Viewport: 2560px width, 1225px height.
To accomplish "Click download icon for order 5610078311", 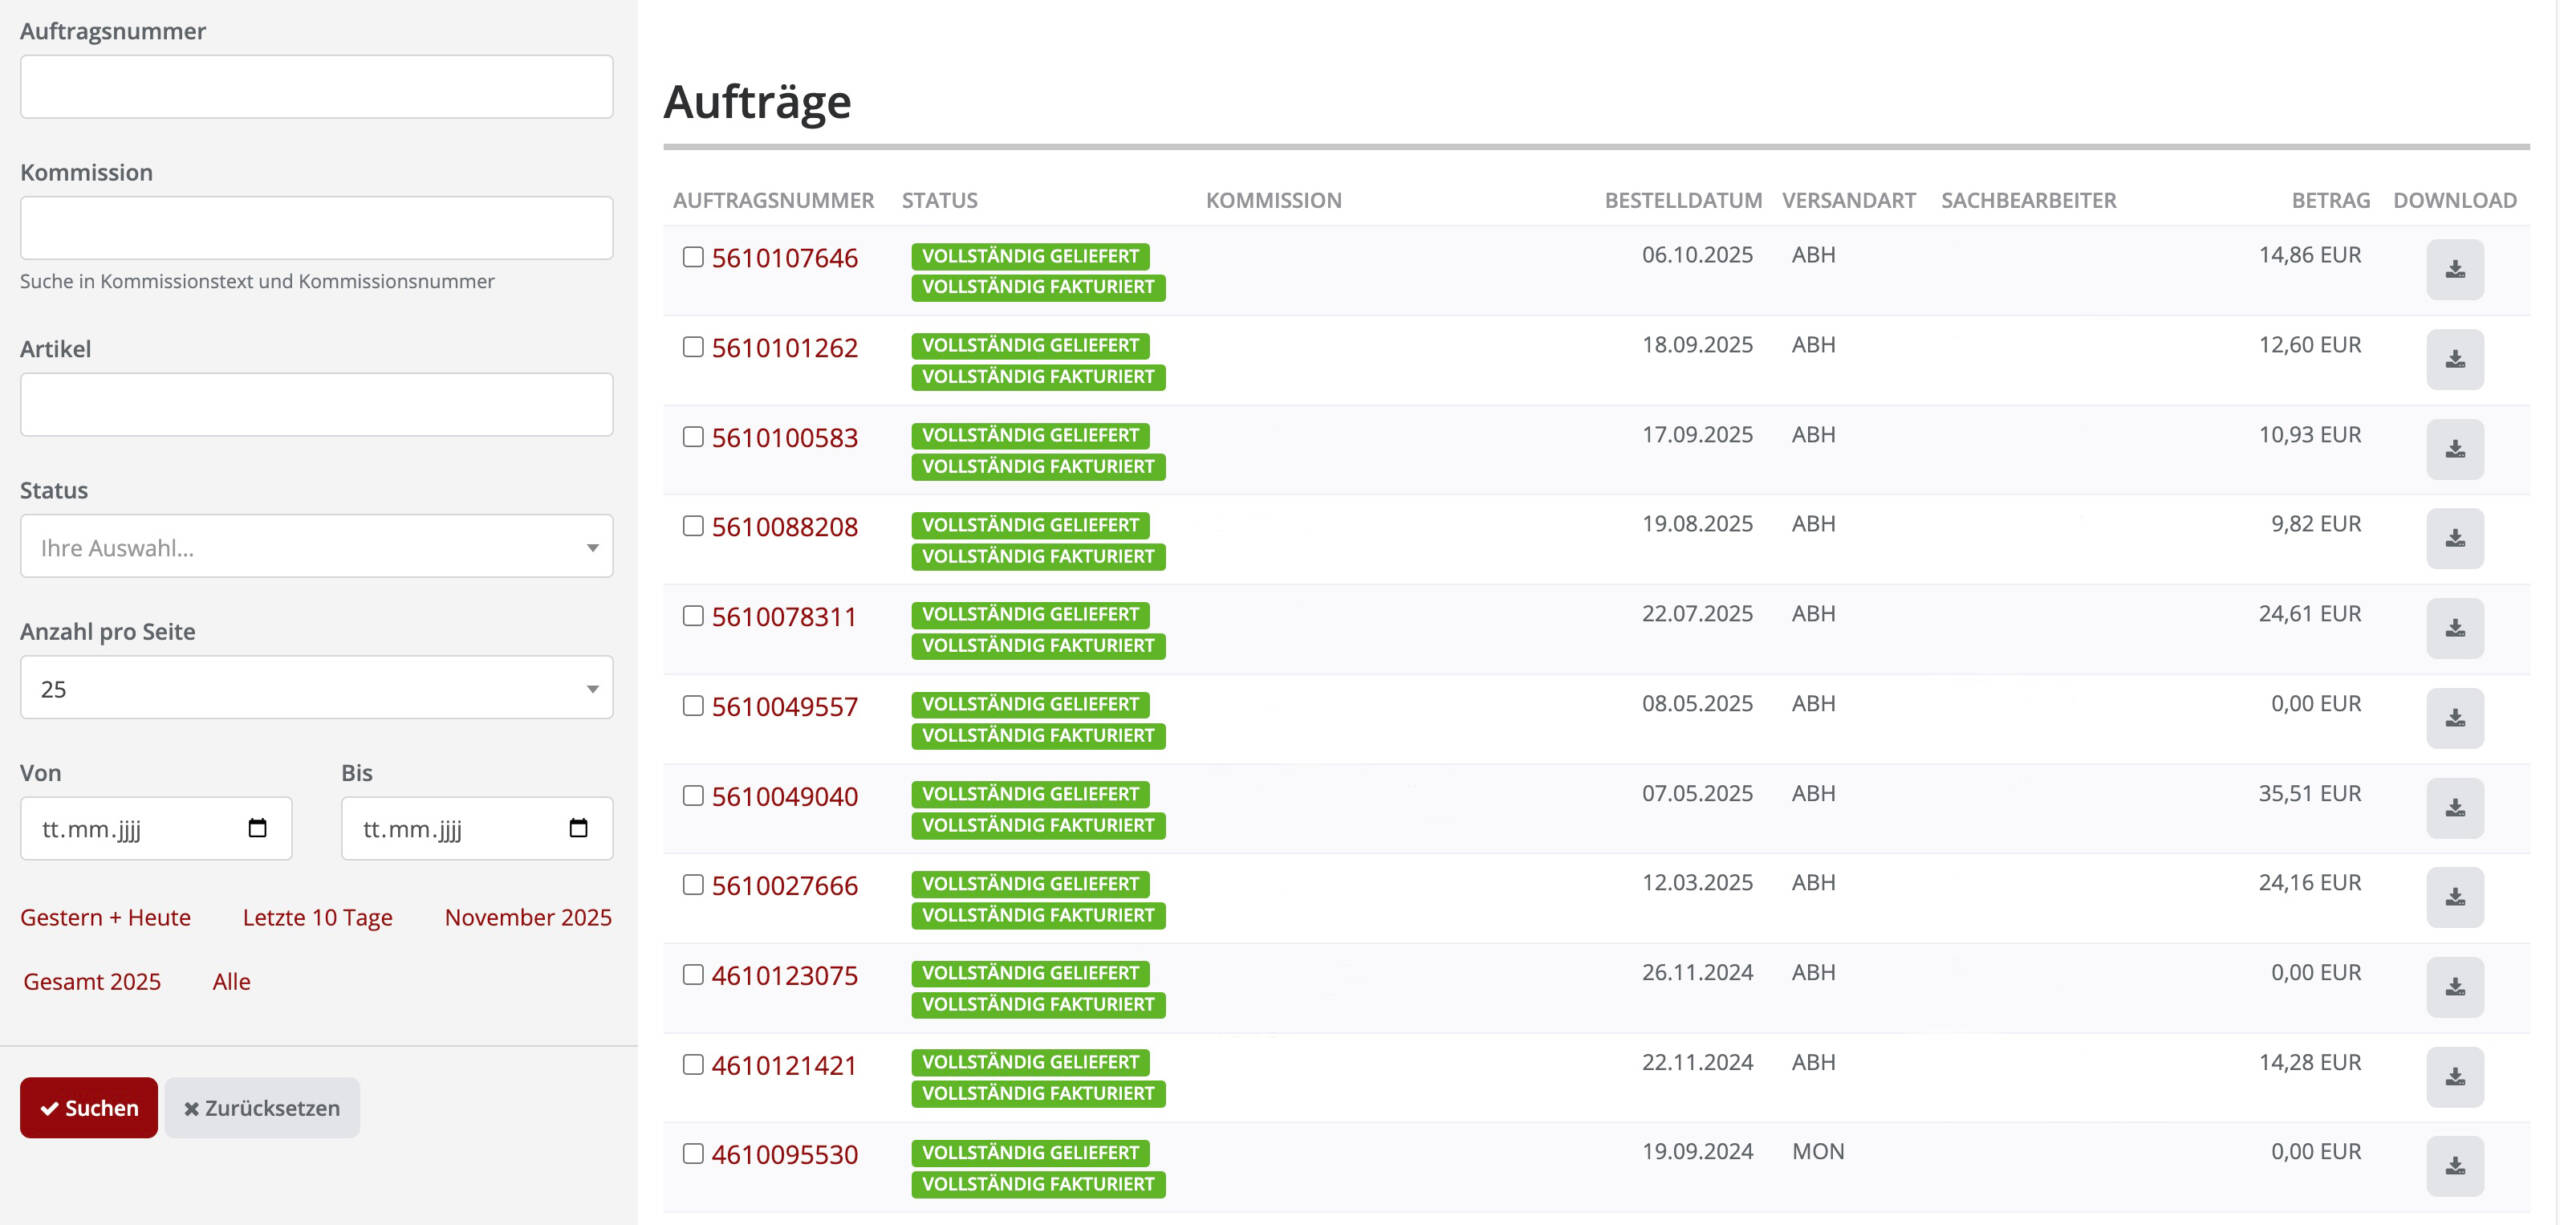I will pyautogui.click(x=2454, y=628).
